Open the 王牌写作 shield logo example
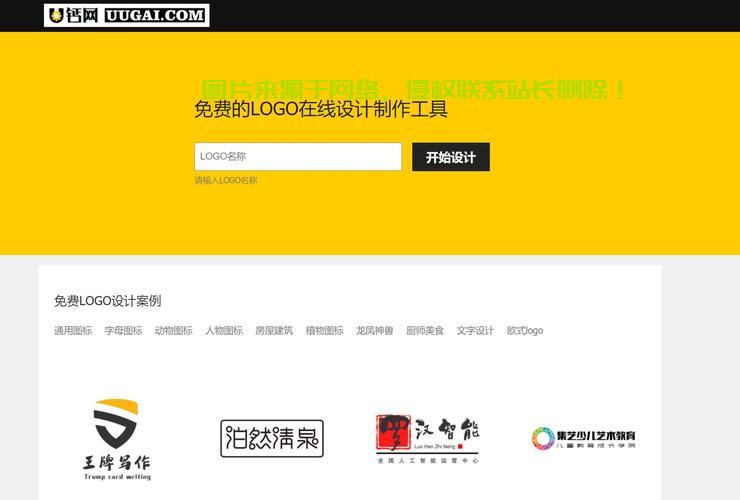This screenshot has width=740, height=500. tap(117, 439)
